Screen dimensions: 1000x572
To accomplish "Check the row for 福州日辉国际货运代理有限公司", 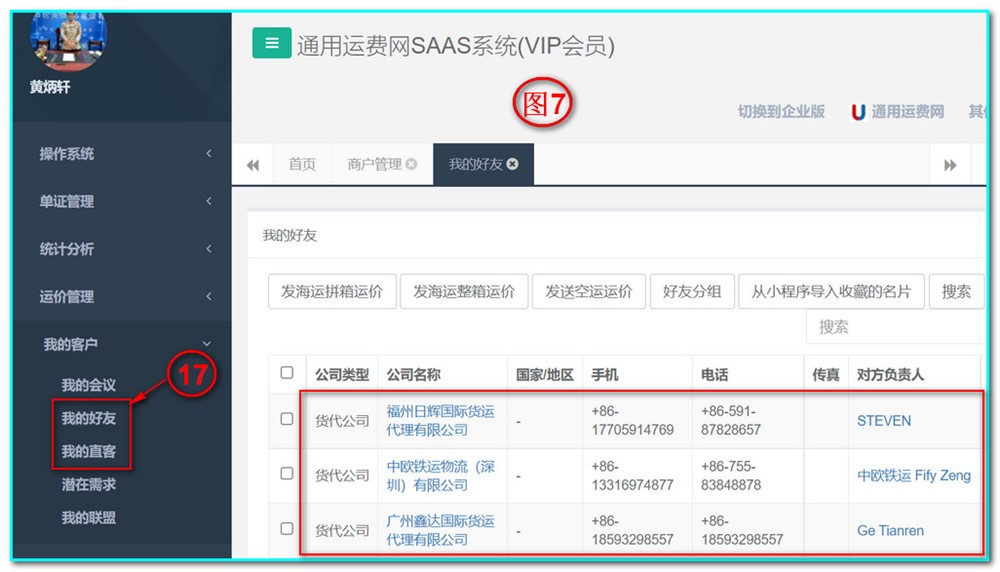I will 287,419.
